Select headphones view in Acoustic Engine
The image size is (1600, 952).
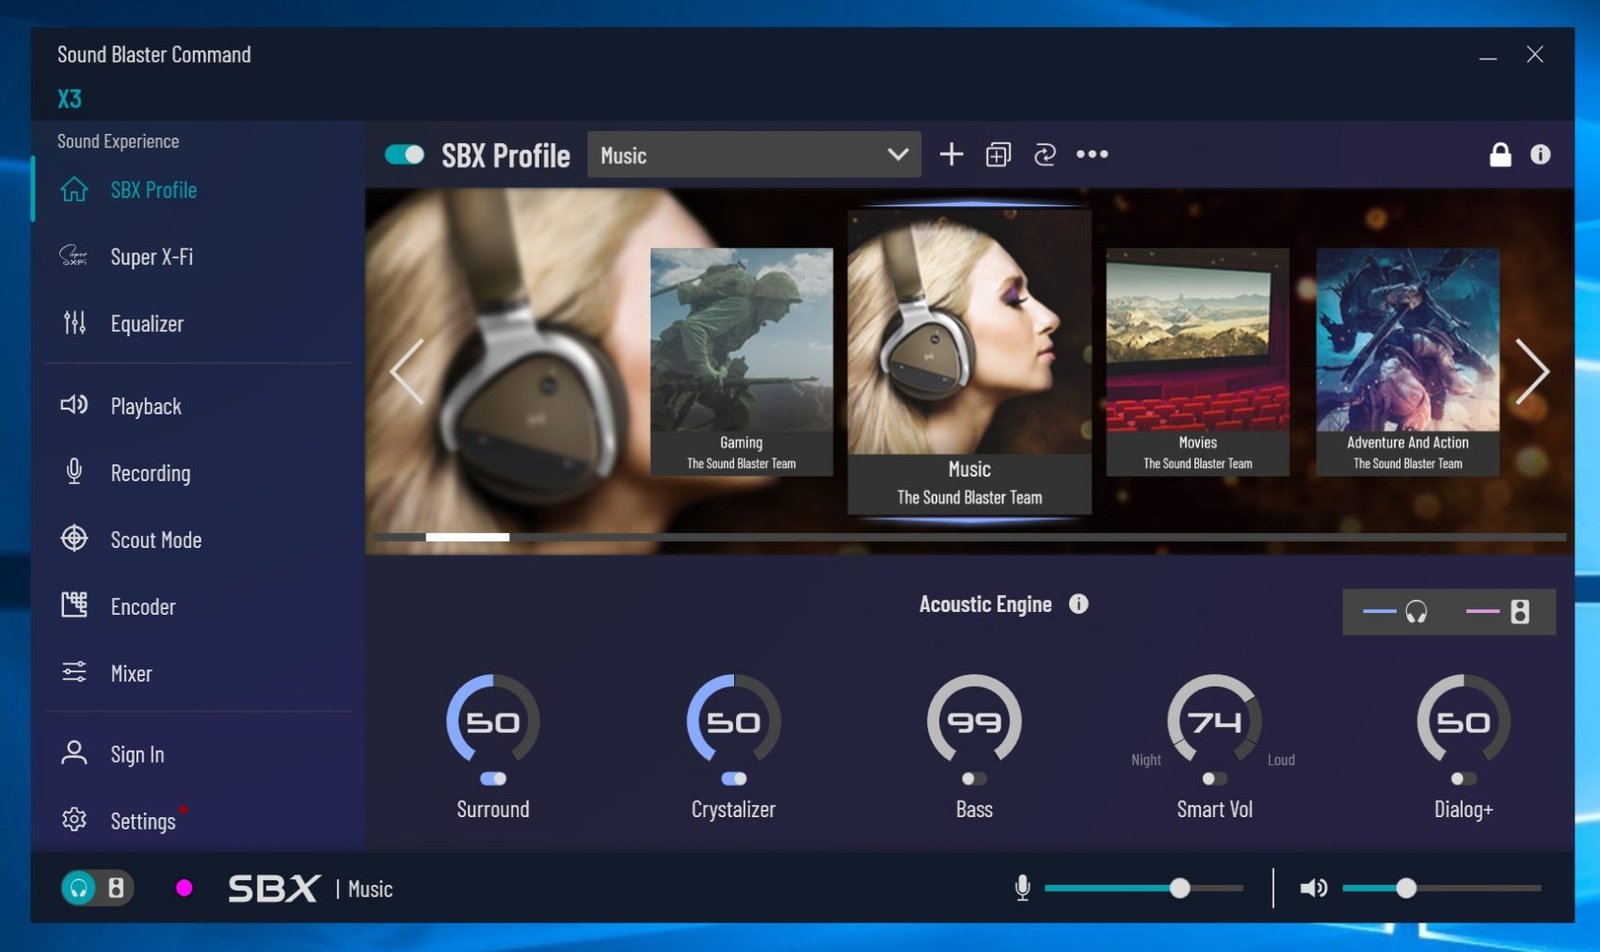[1396, 612]
